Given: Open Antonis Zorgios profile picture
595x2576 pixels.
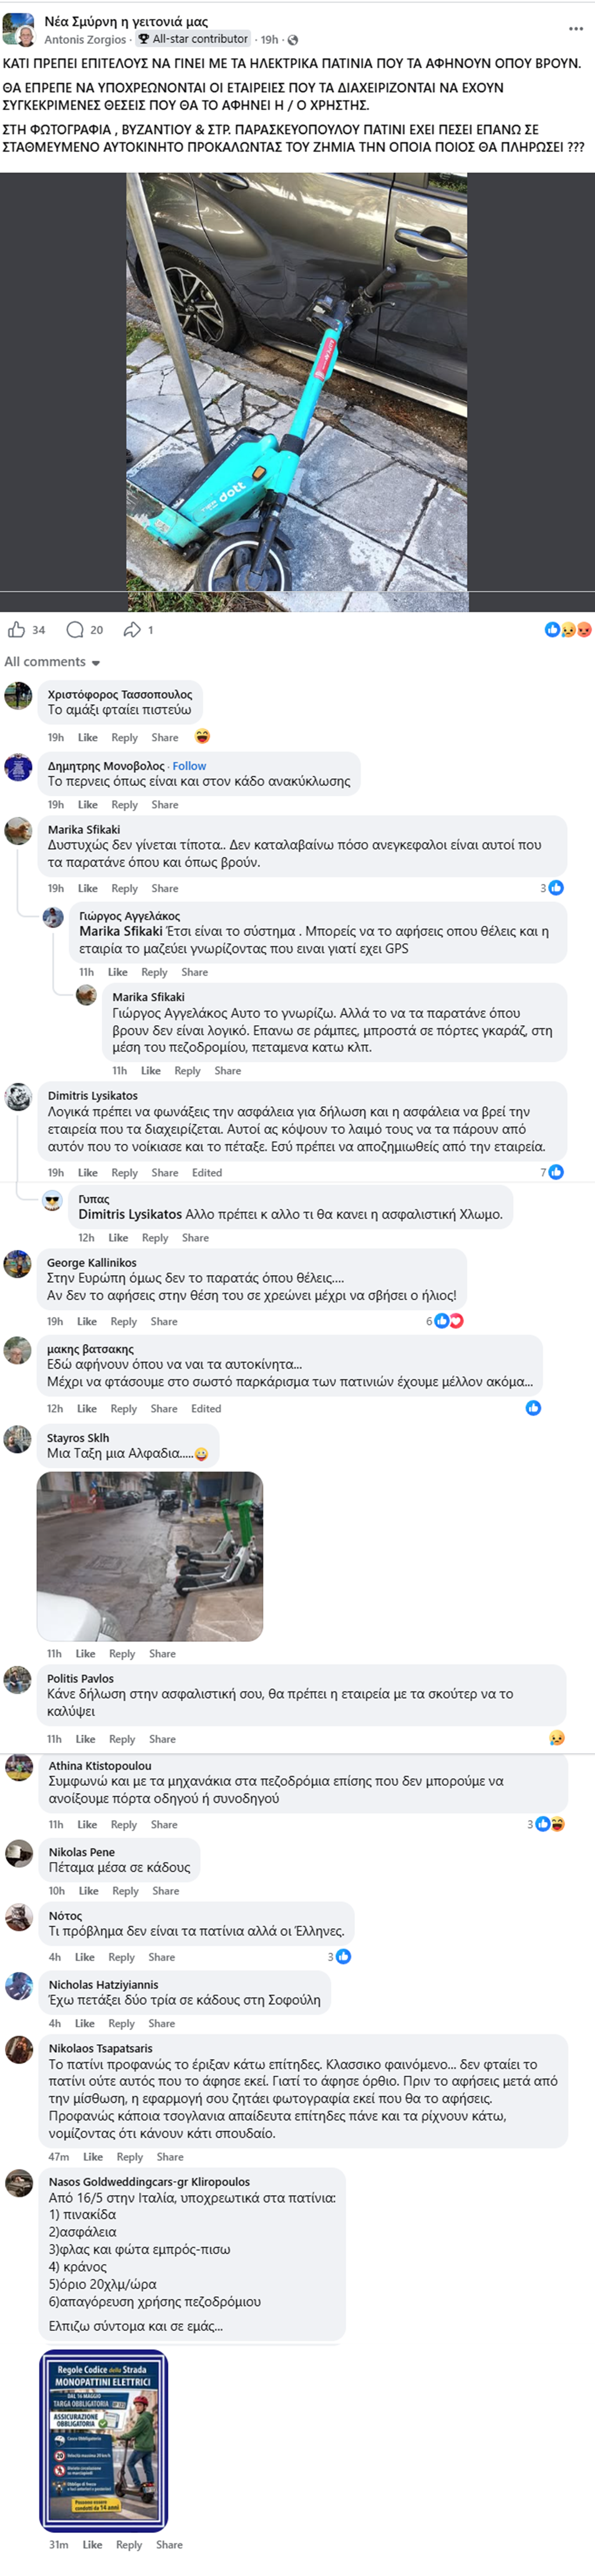Looking at the screenshot, I should click(x=19, y=30).
